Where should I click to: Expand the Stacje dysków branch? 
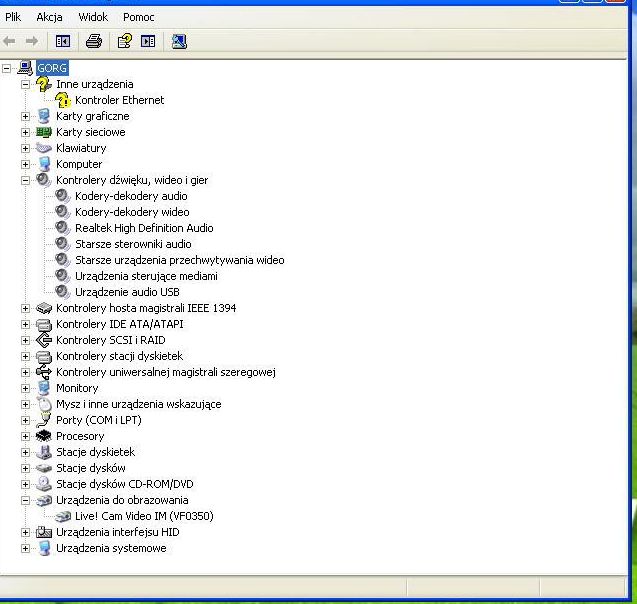(x=25, y=468)
